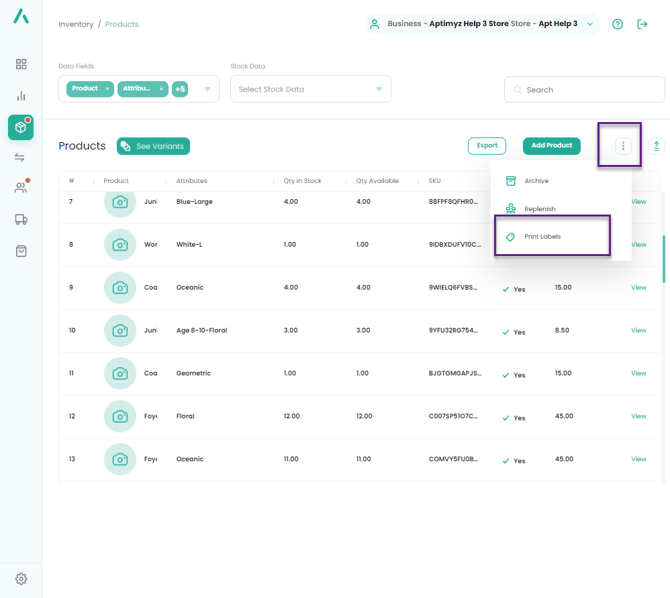The image size is (670, 598).
Task: Click into the Search input field
Action: pos(590,89)
